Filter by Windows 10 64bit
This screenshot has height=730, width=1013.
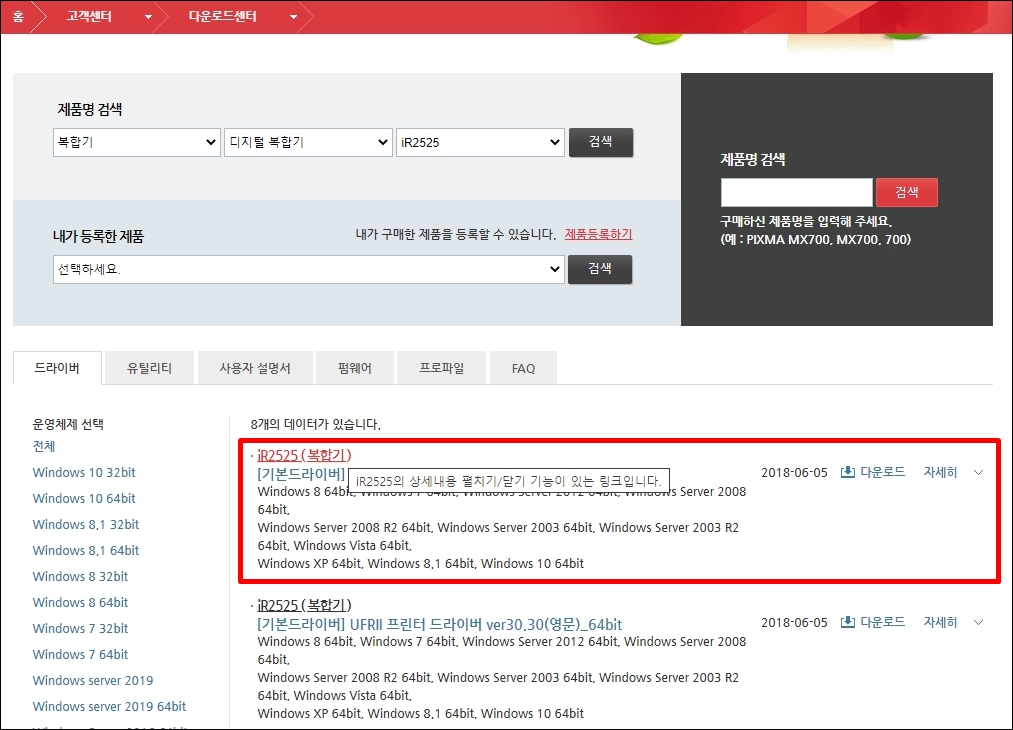(x=84, y=498)
